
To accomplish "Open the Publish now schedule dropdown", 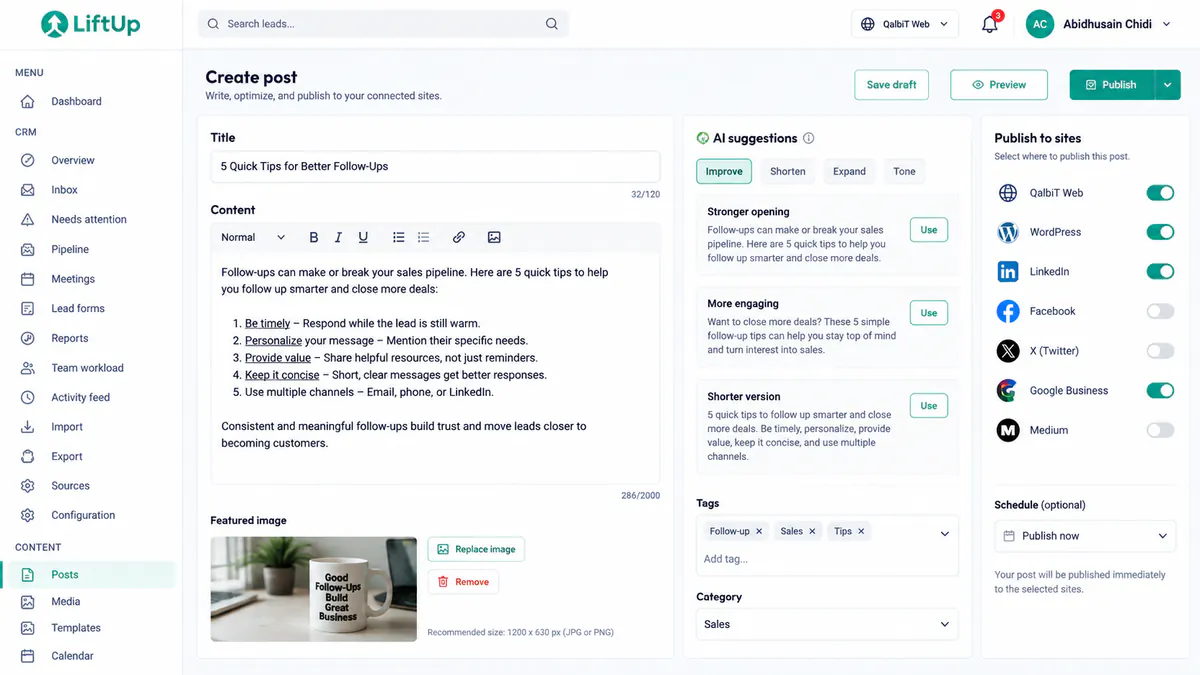I will click(x=1085, y=536).
